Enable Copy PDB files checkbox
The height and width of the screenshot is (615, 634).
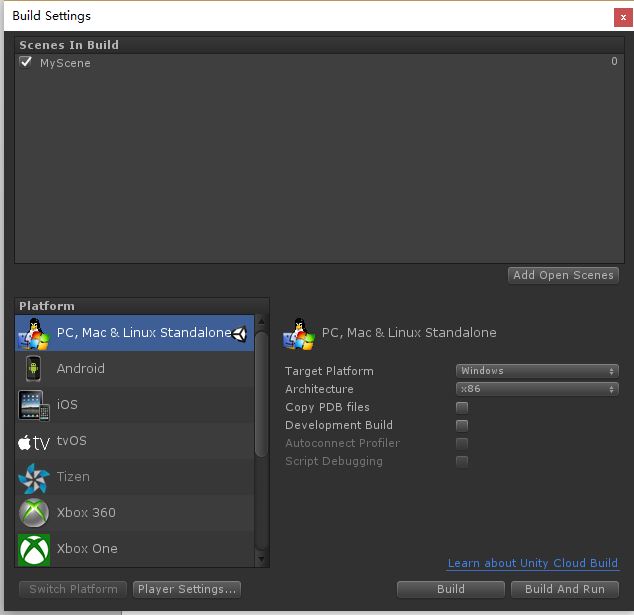pos(462,407)
